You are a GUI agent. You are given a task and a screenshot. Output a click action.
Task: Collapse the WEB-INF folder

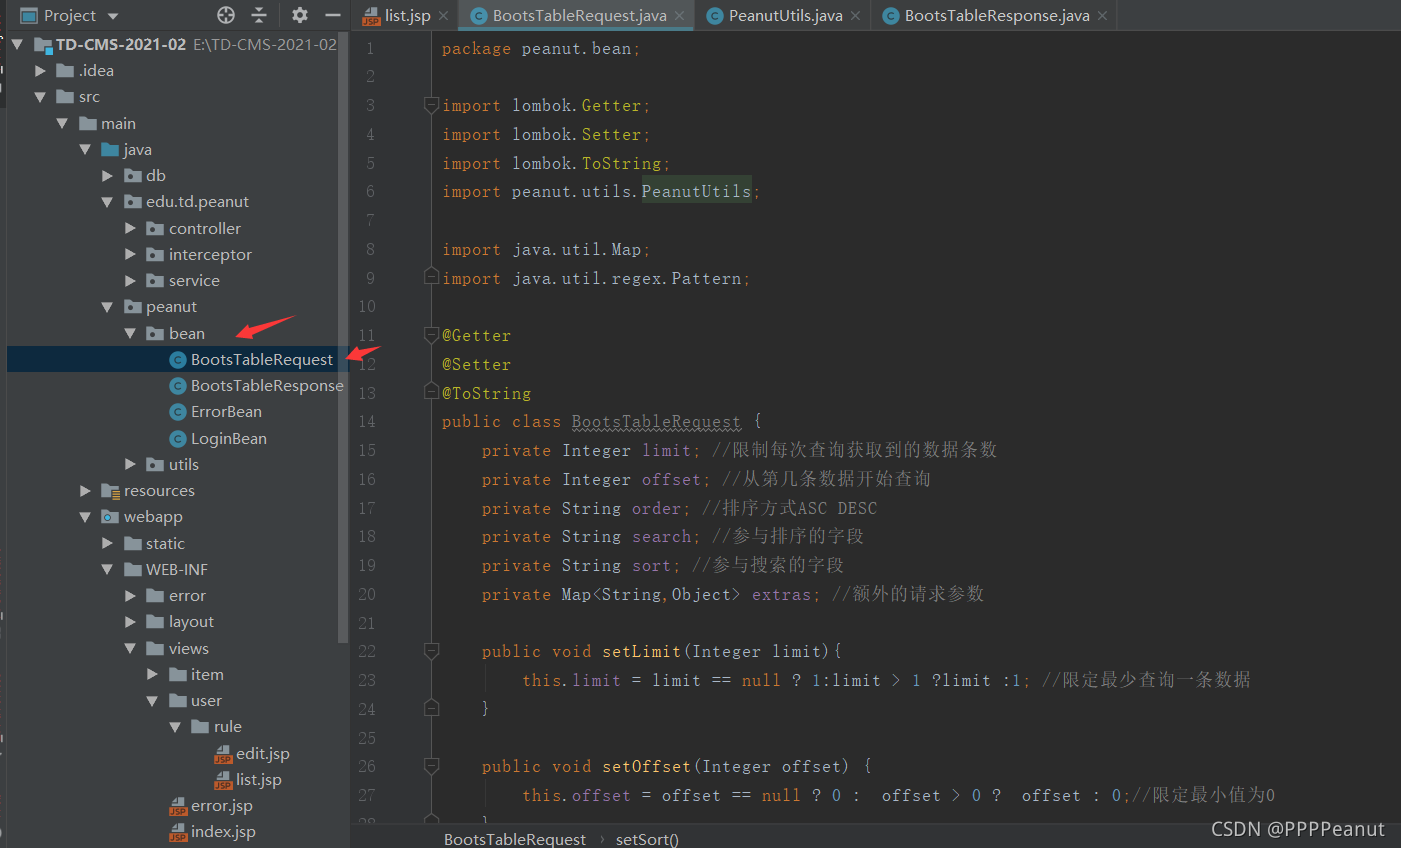[107, 569]
